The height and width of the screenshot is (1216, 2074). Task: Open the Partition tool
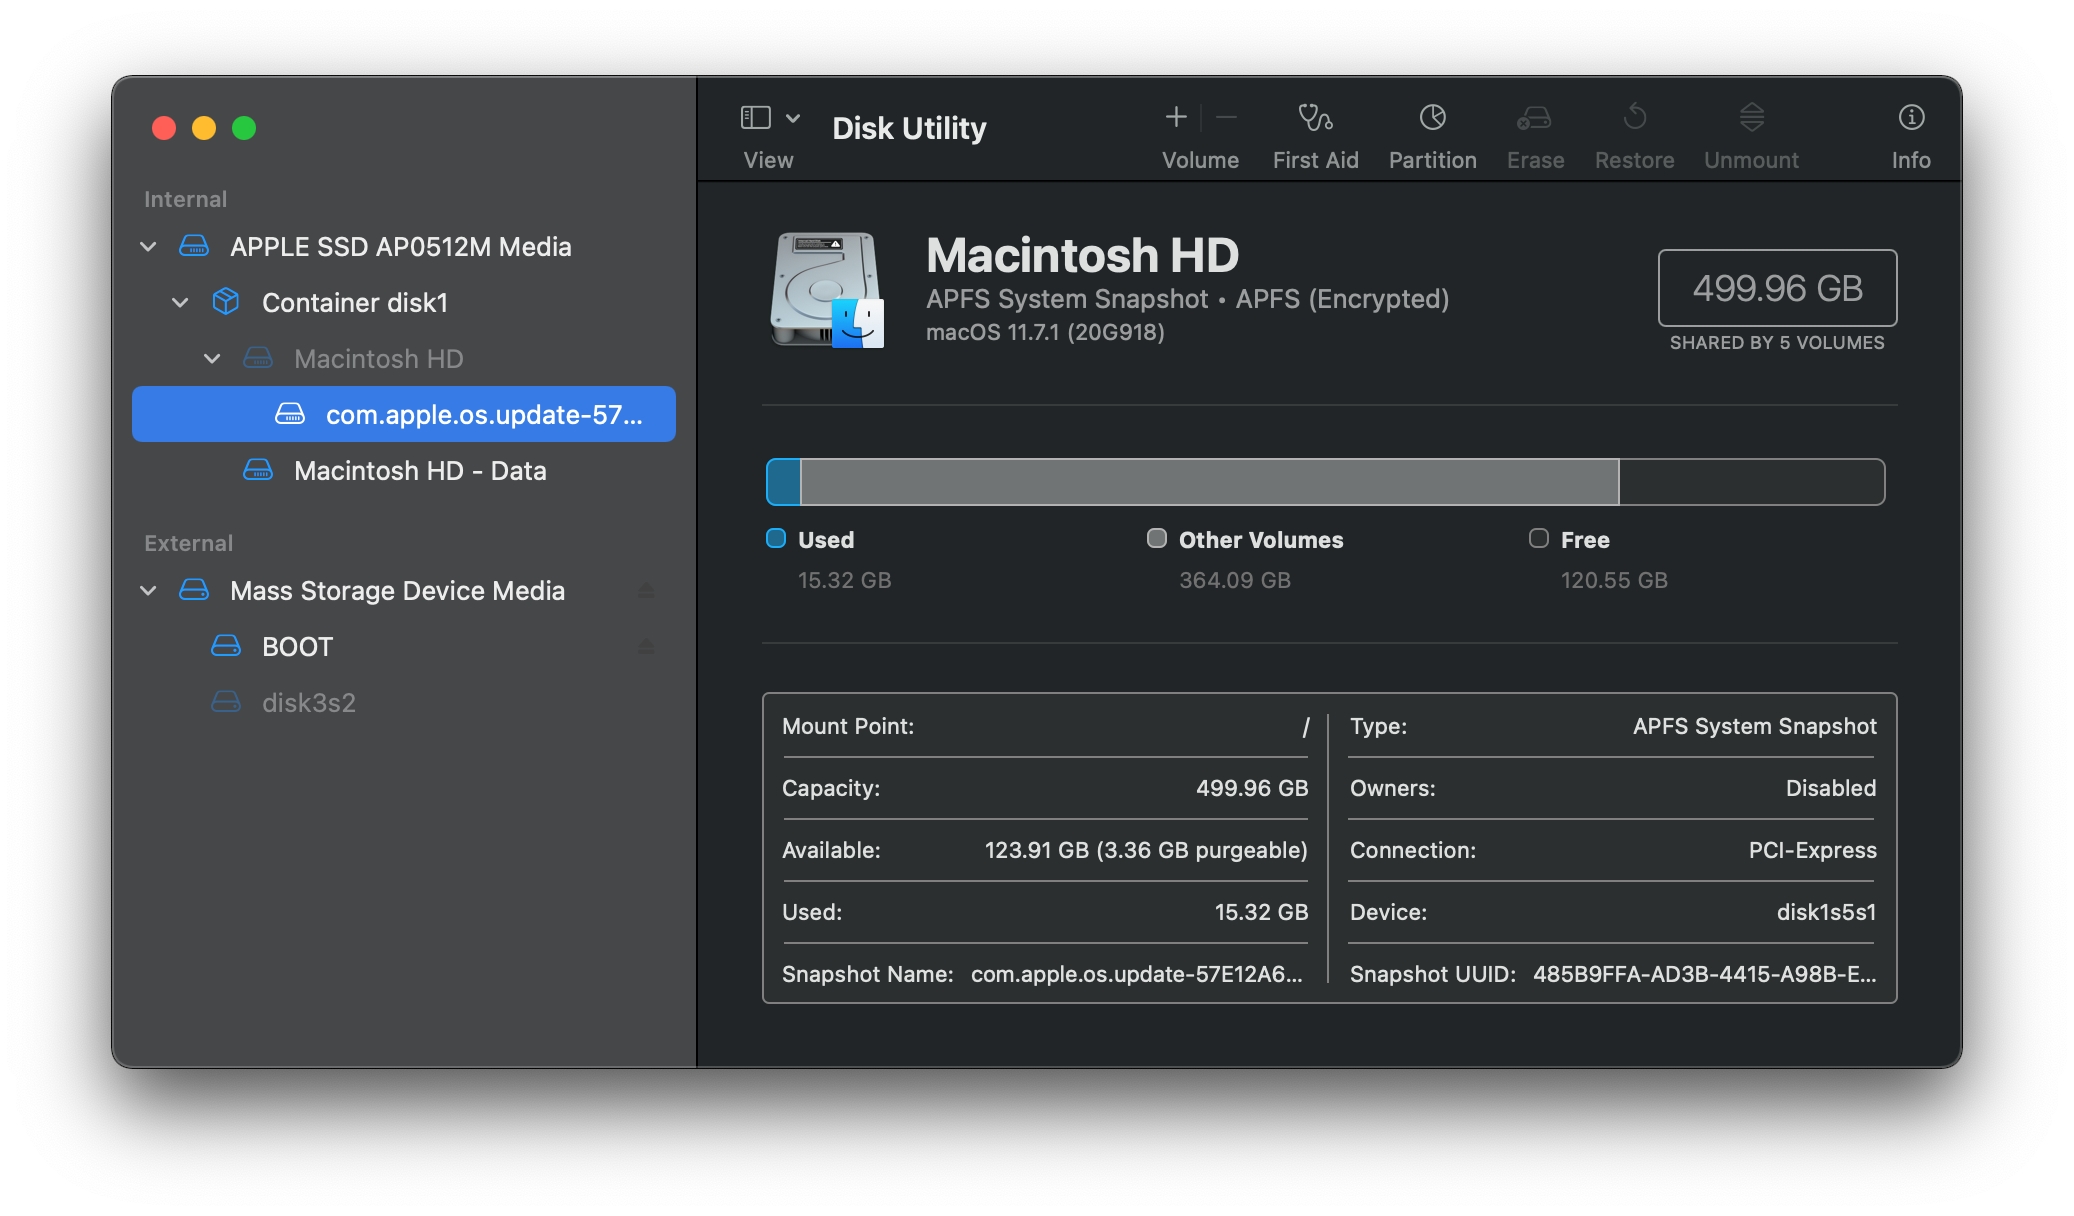[1432, 118]
